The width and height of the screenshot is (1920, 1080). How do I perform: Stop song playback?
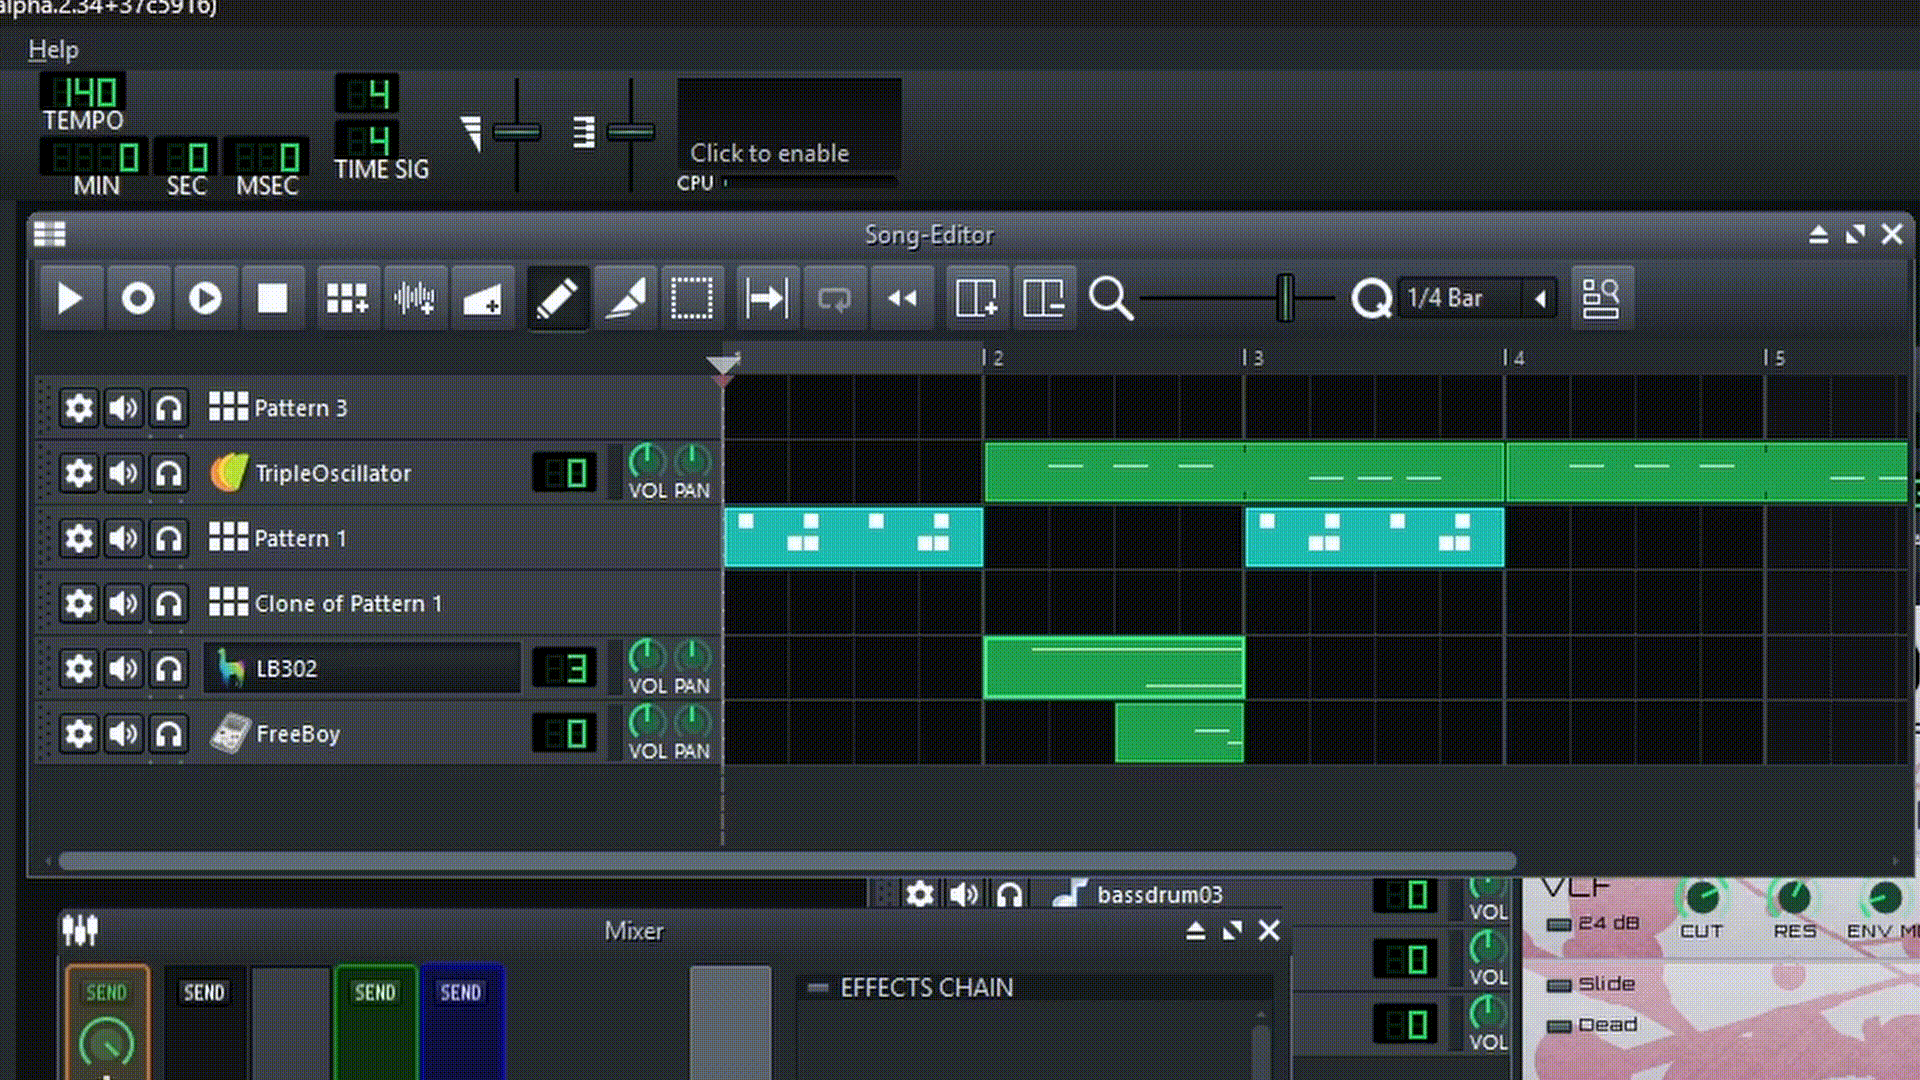(272, 298)
